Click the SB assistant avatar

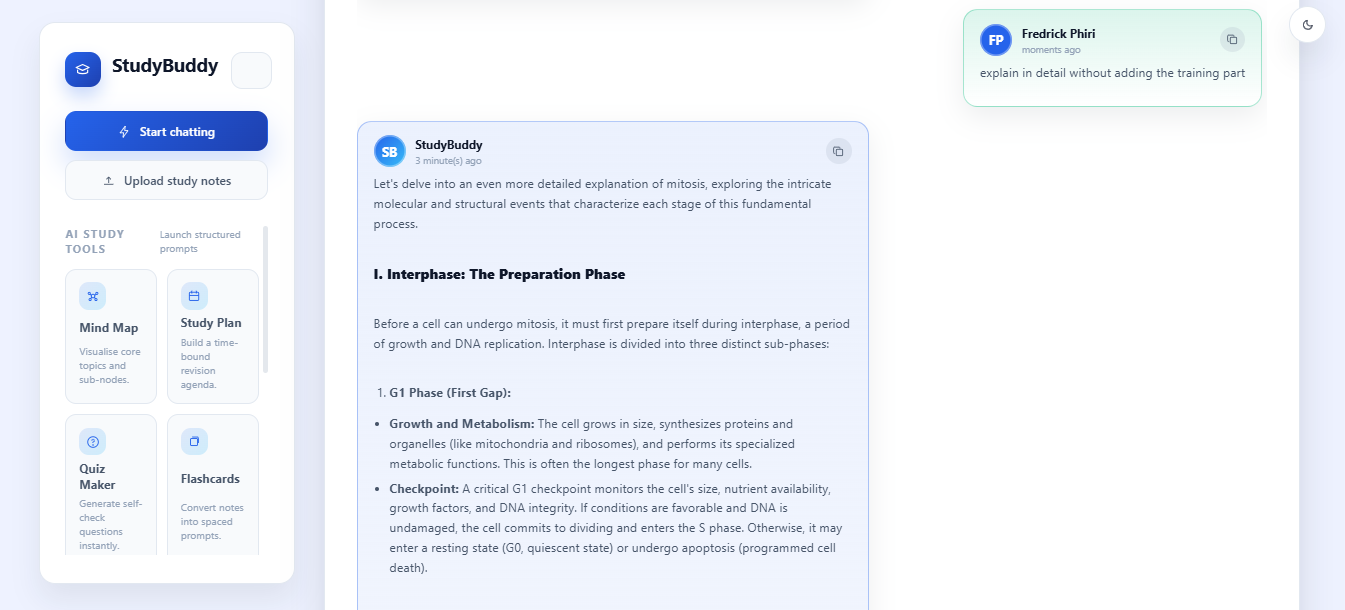(390, 151)
